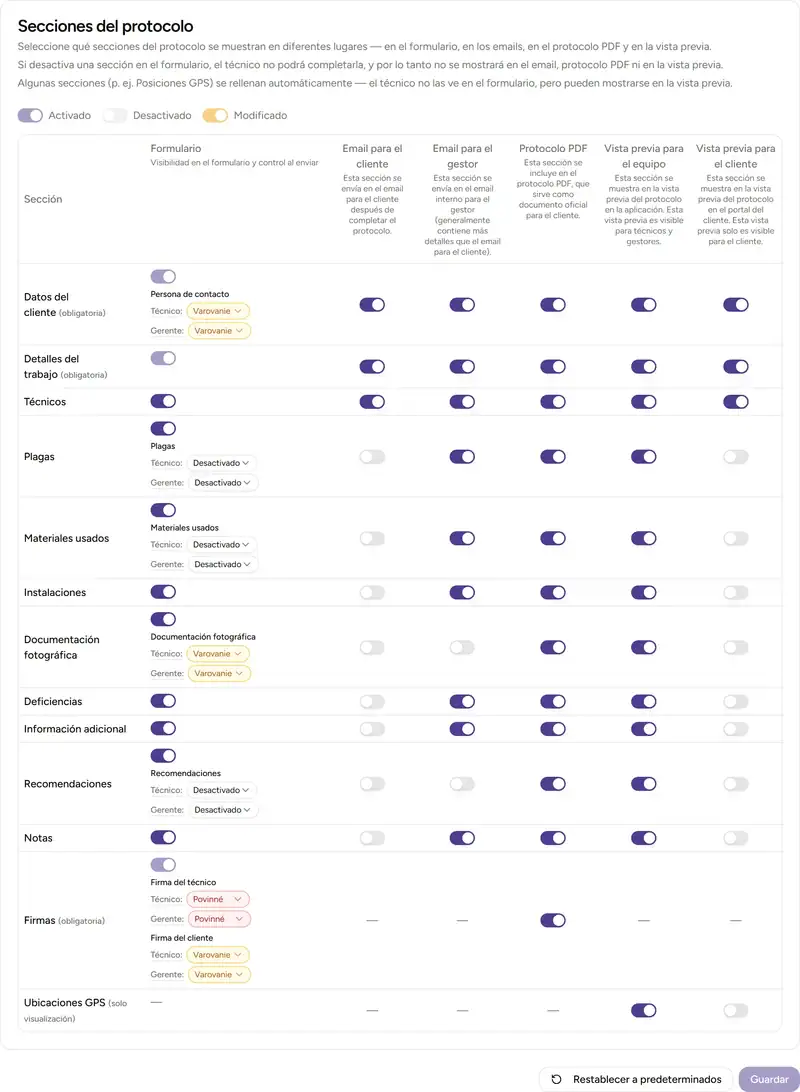This screenshot has width=800, height=1092.
Task: Toggle Notas Email para el gestor
Action: point(462,838)
